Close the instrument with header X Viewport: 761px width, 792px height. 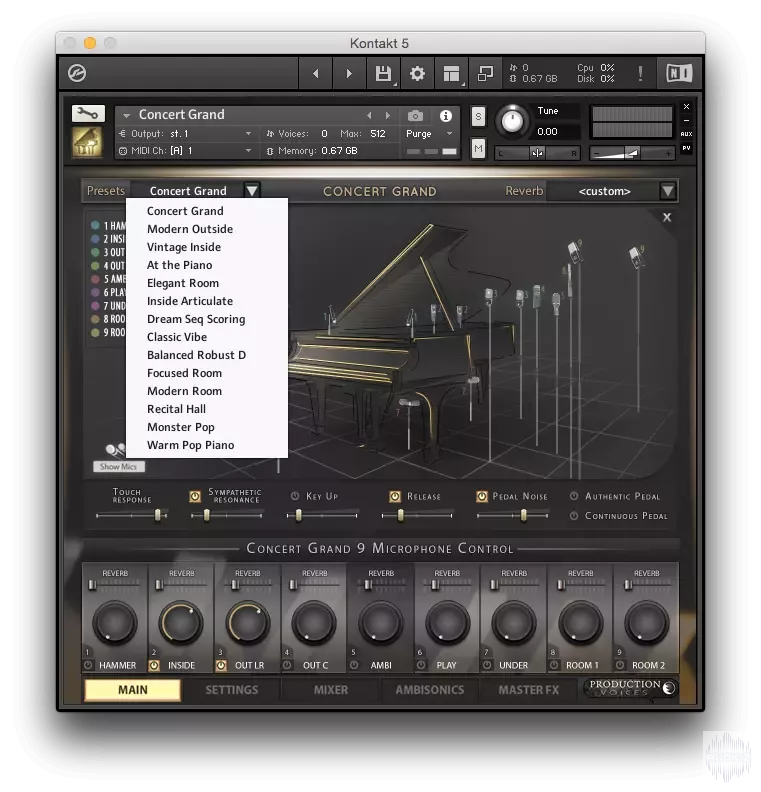(x=686, y=107)
